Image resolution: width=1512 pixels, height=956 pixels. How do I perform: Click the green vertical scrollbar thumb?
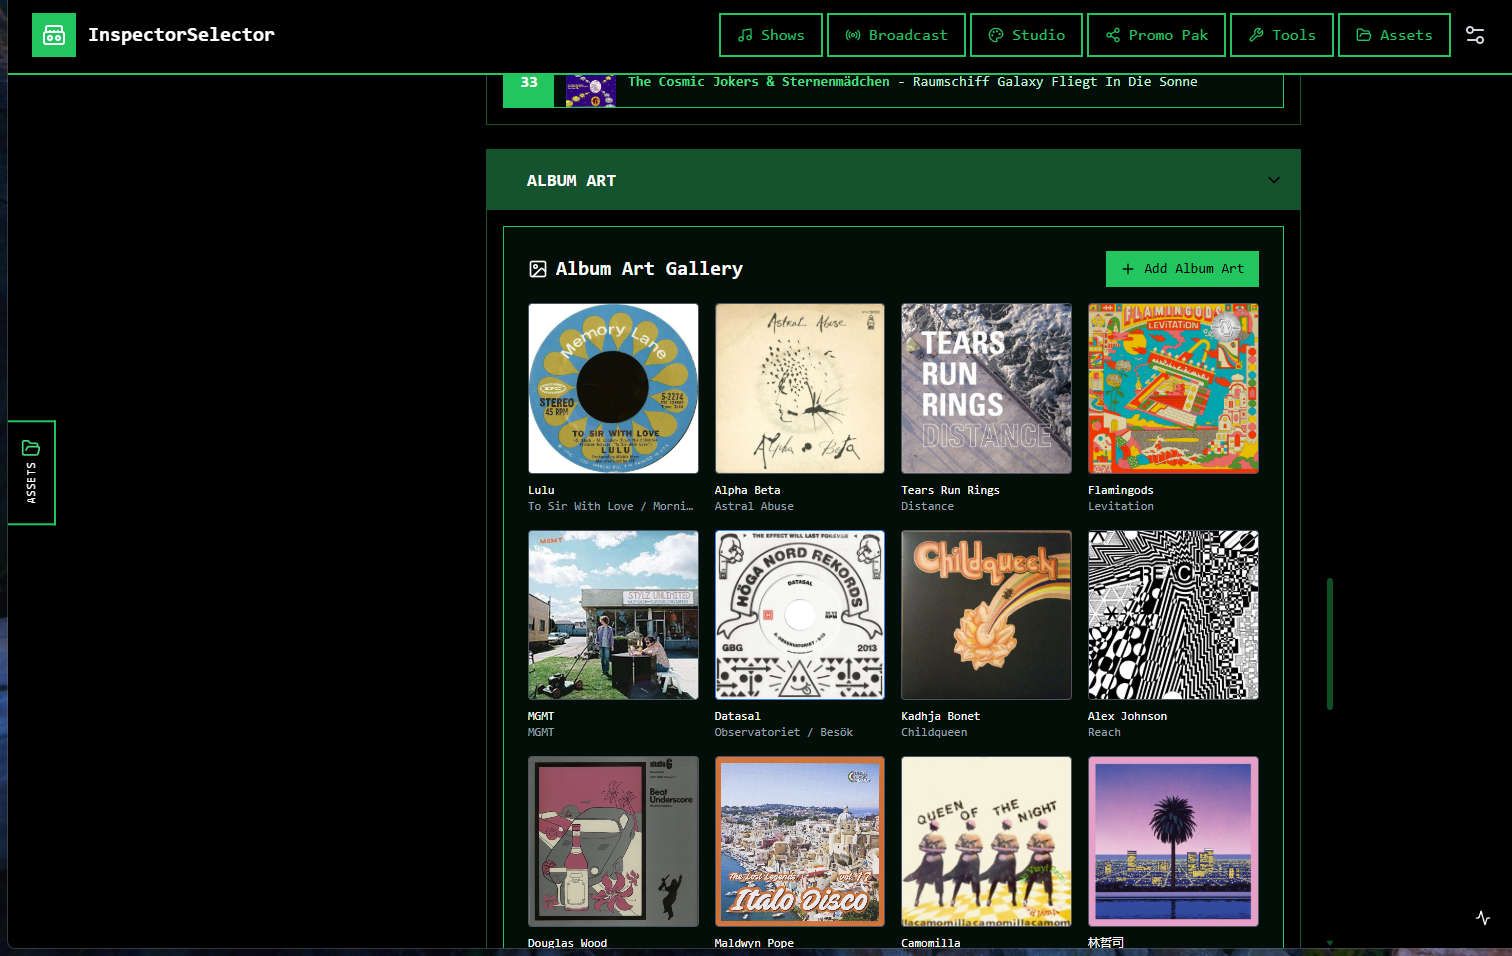(x=1329, y=643)
